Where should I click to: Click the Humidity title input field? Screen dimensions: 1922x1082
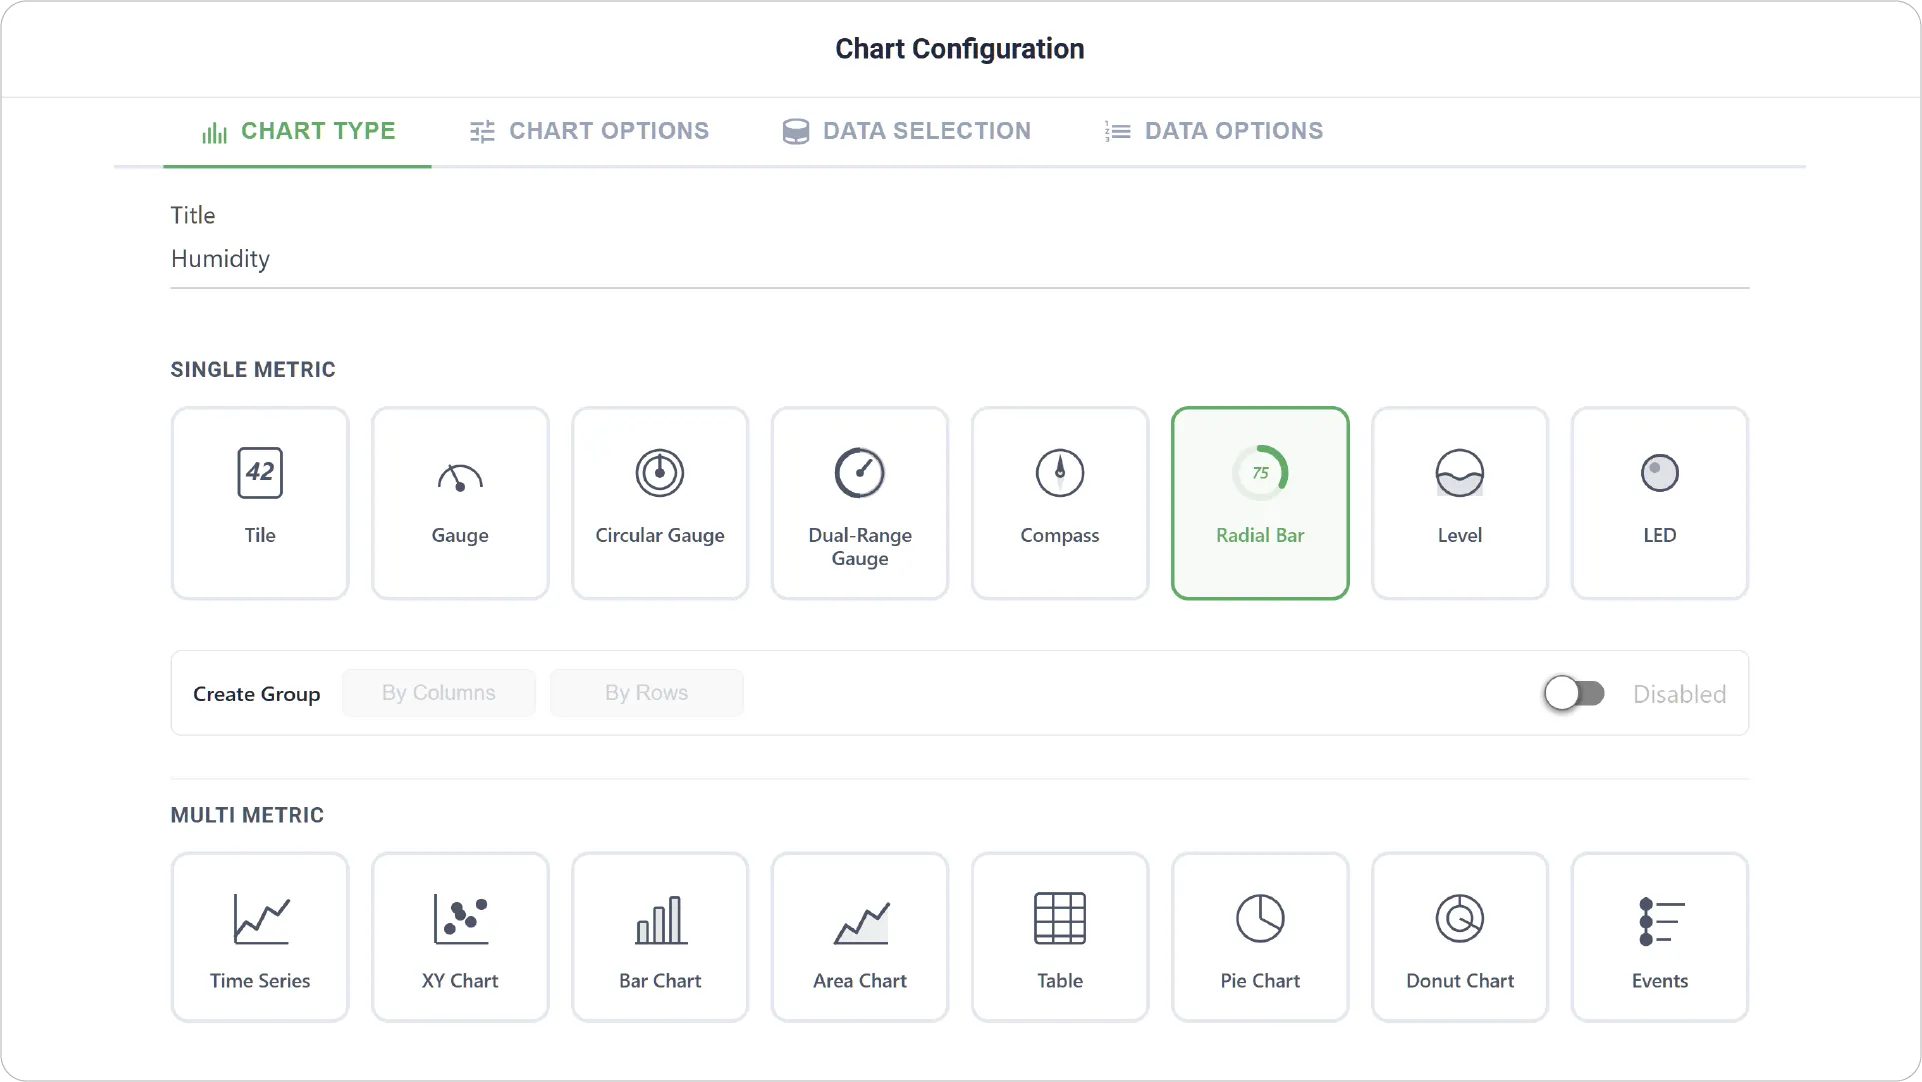pos(960,259)
